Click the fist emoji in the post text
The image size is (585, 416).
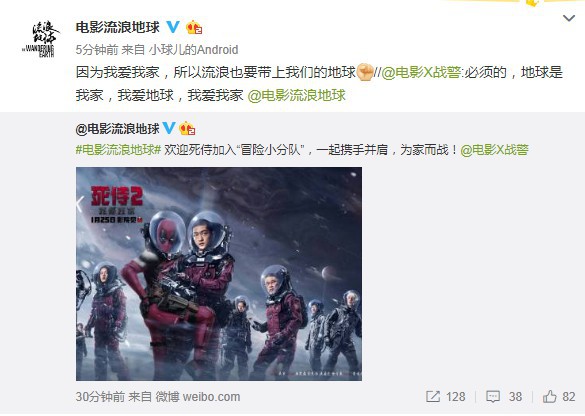click(x=365, y=72)
